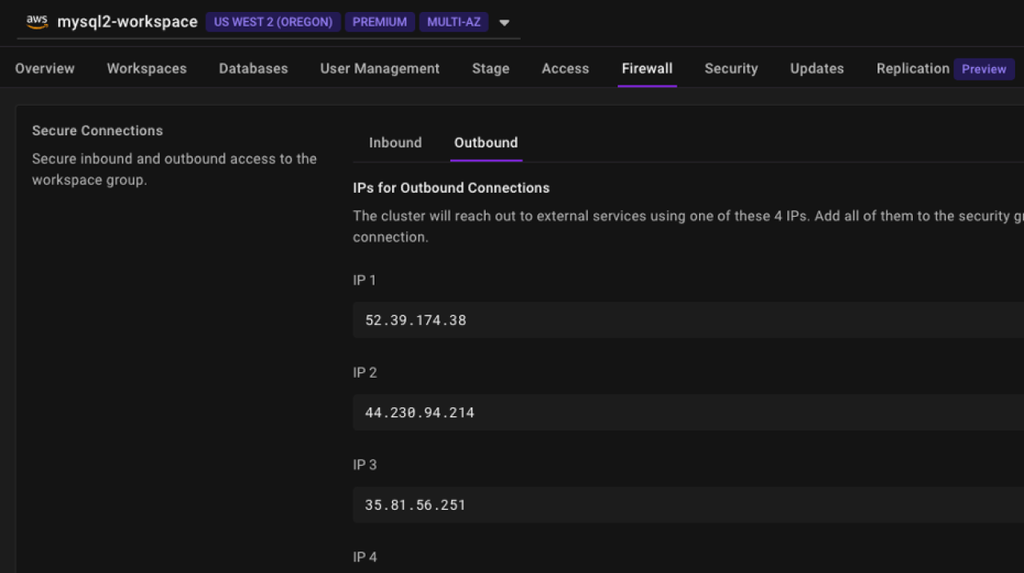Switch to the Inbound sub-tab
This screenshot has width=1024, height=573.
pos(396,142)
